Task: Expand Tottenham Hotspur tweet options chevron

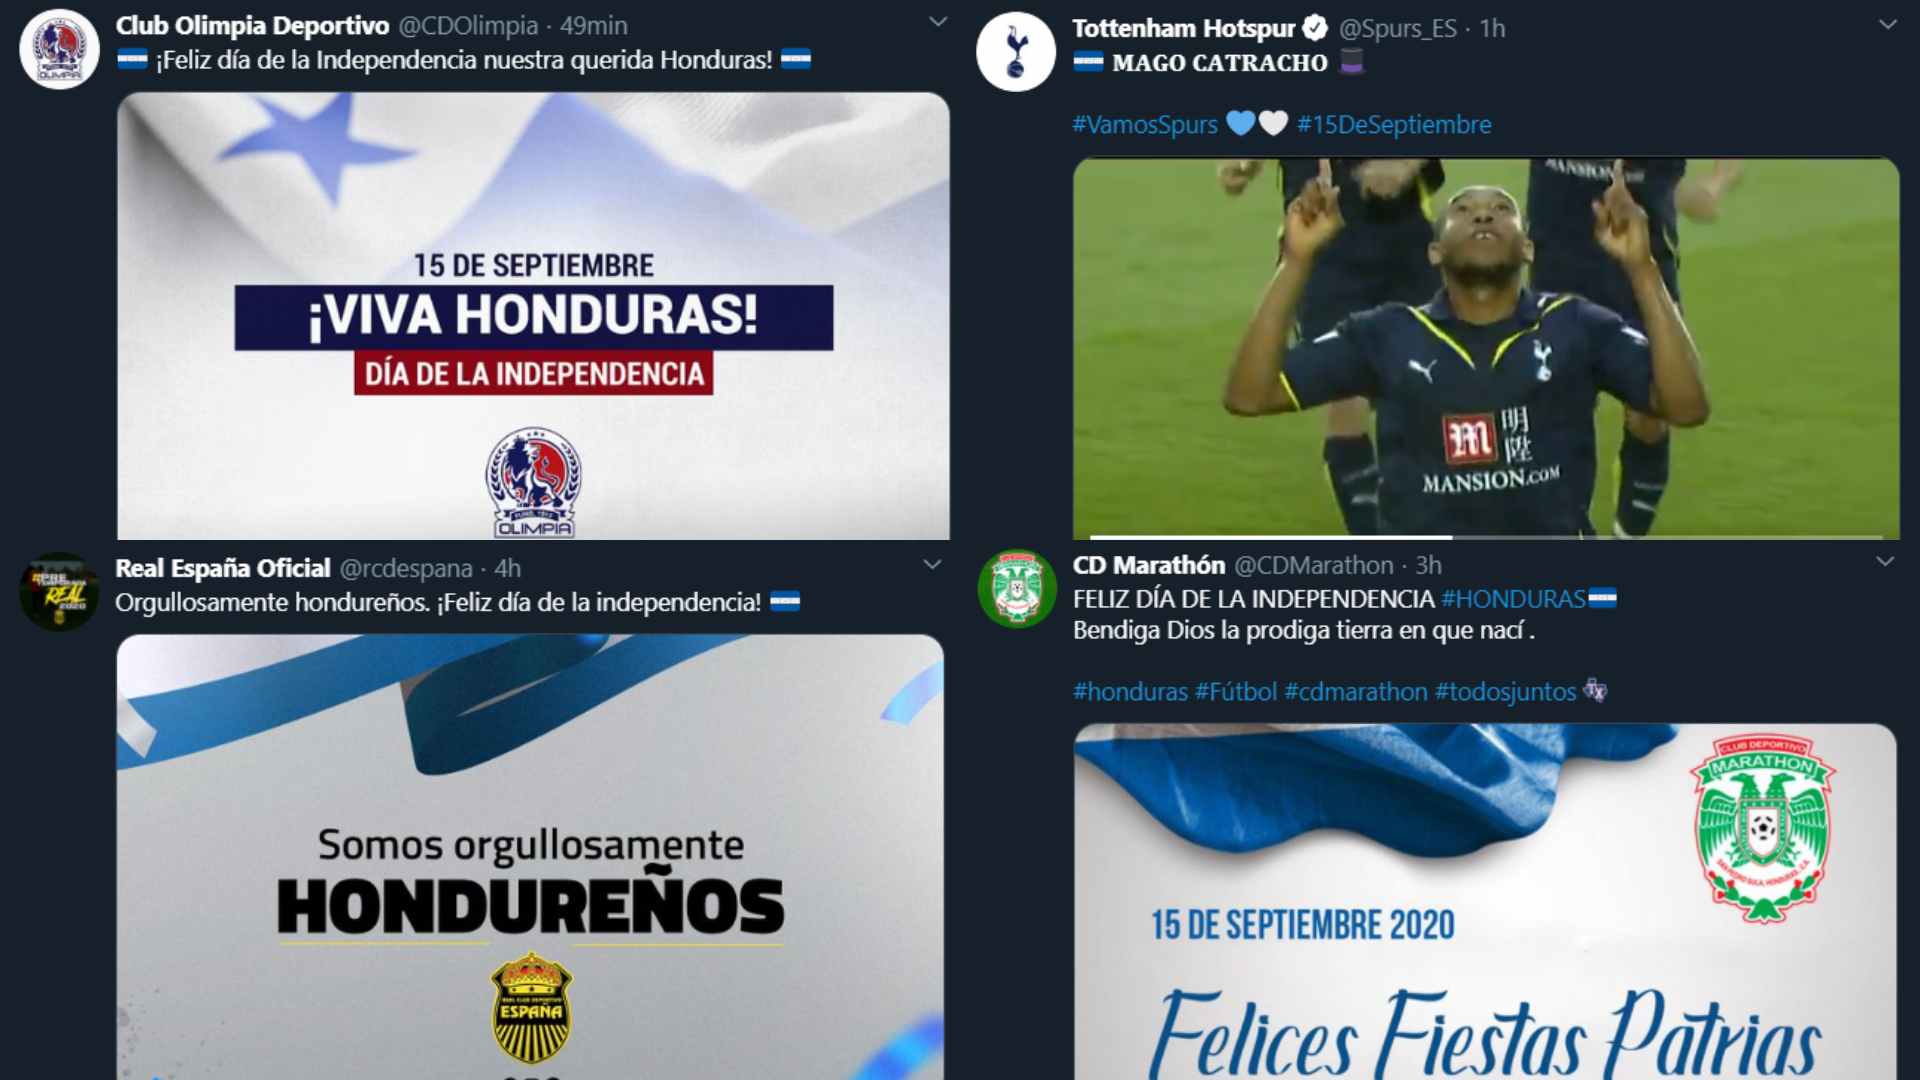Action: (x=1887, y=25)
